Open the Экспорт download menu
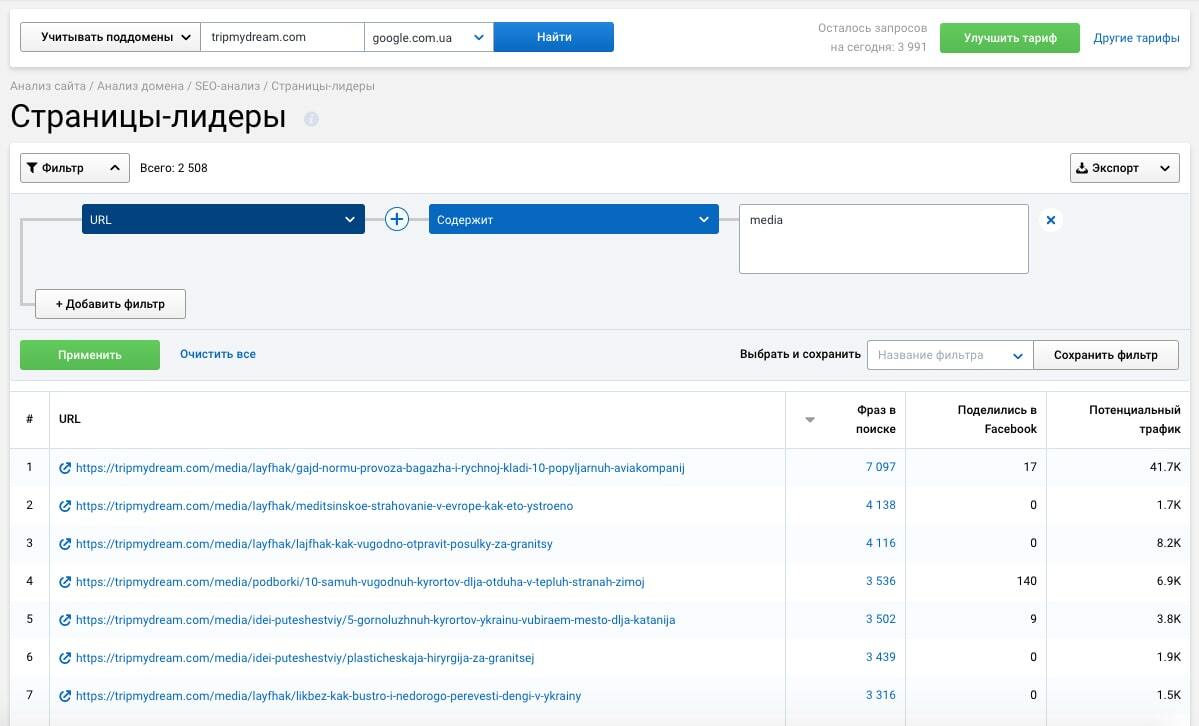Image resolution: width=1199 pixels, height=726 pixels. 1124,168
